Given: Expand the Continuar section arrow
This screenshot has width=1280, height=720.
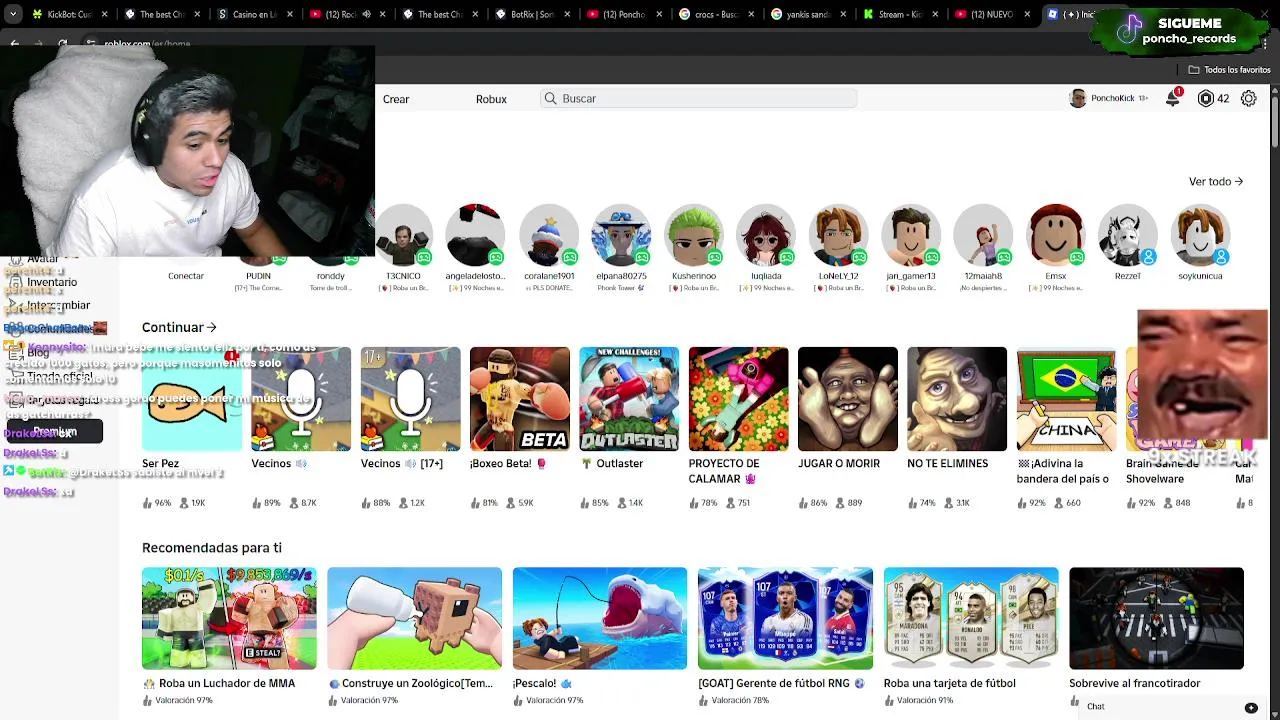Looking at the screenshot, I should [x=211, y=327].
